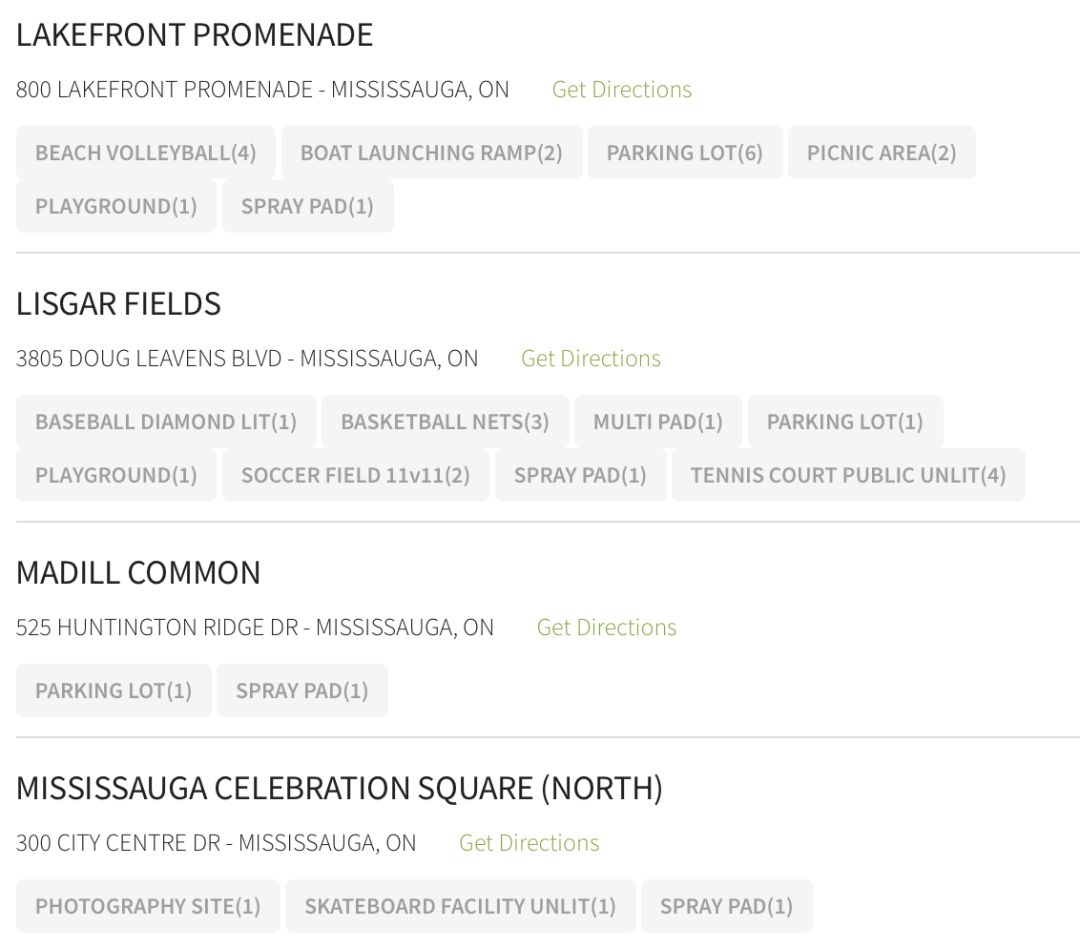
Task: Open Get Directions for Madill Common
Action: click(x=606, y=627)
